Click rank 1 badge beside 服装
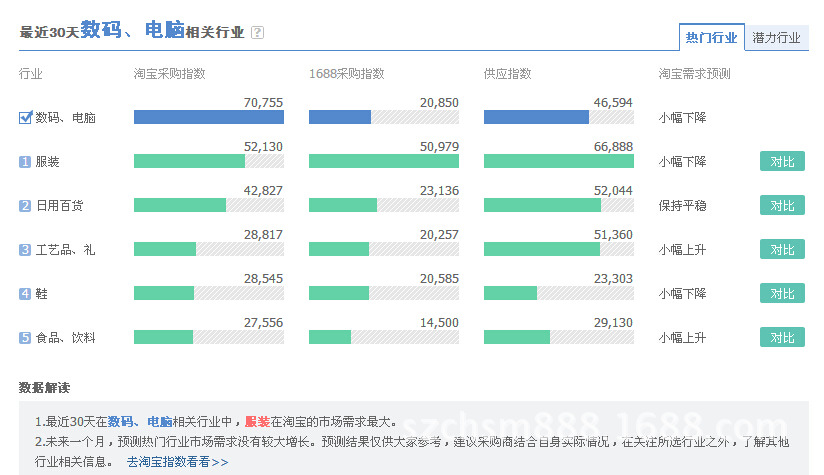Screen dimensions: 824x475 (25, 162)
